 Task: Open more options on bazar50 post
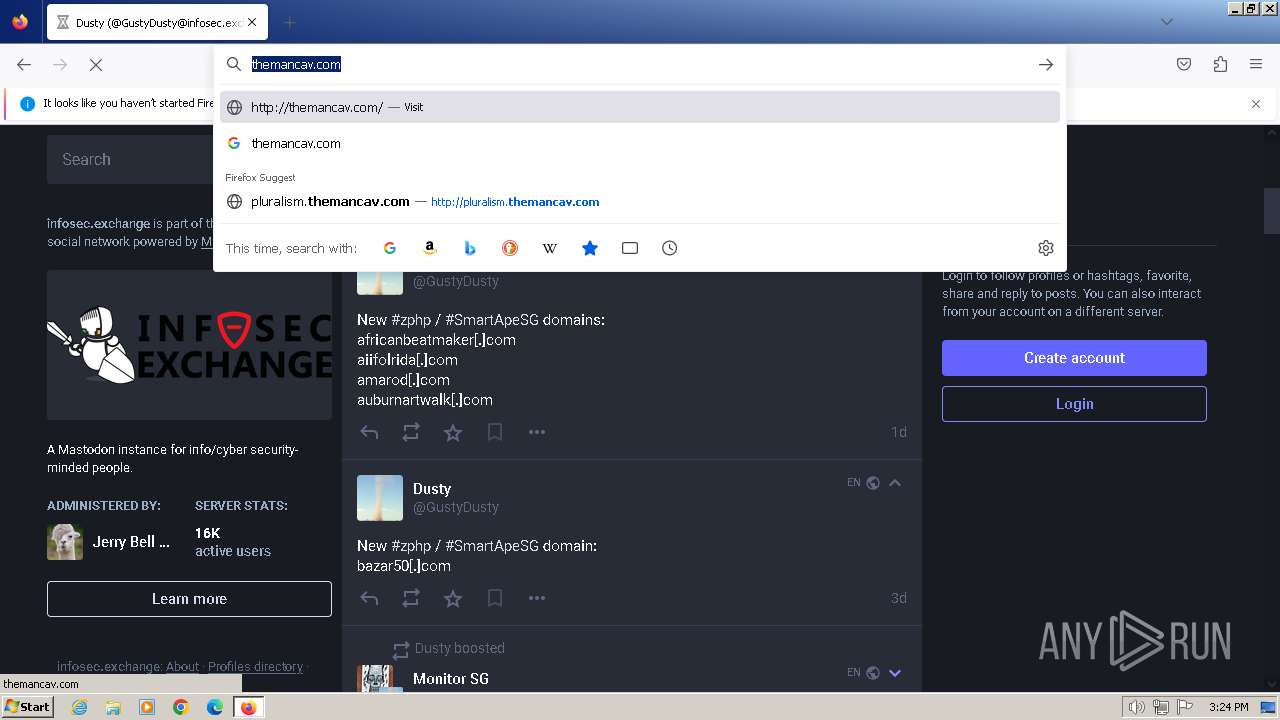click(537, 598)
